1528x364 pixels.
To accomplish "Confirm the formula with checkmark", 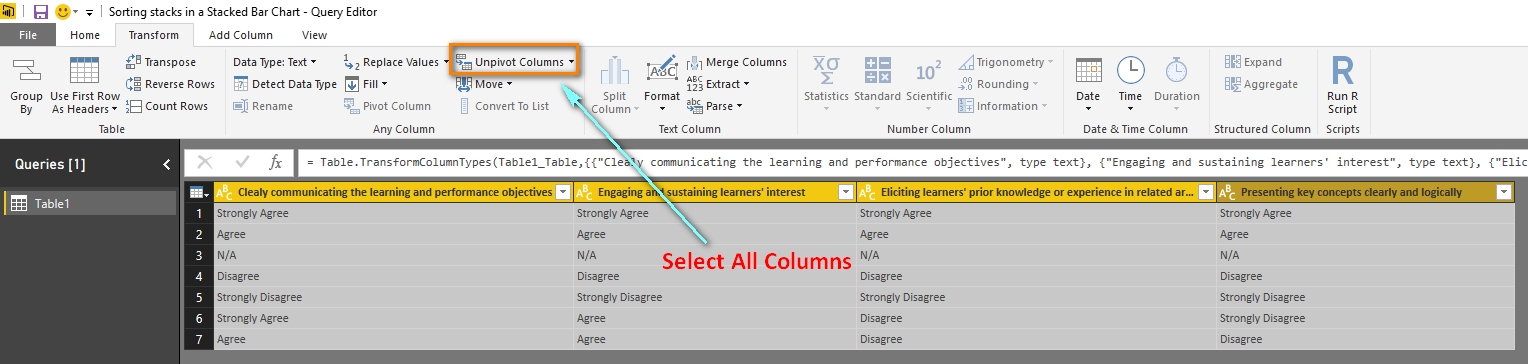I will [242, 162].
